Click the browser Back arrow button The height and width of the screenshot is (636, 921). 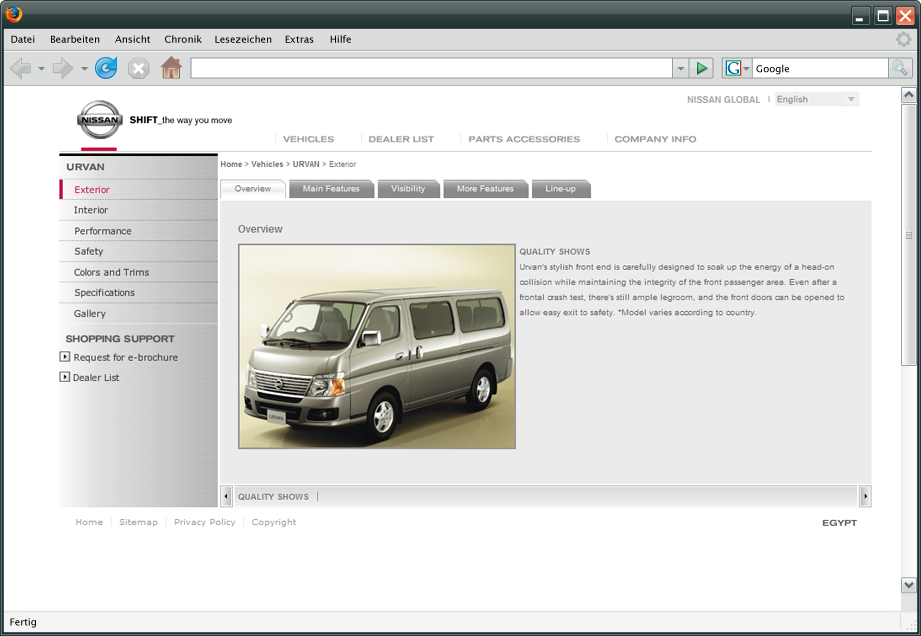21,69
